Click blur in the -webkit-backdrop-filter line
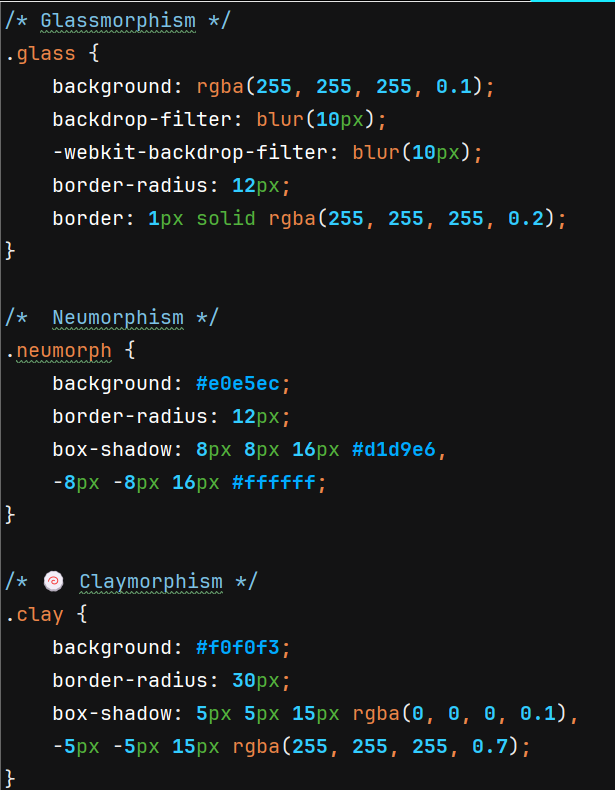Image resolution: width=615 pixels, height=790 pixels. tap(376, 153)
